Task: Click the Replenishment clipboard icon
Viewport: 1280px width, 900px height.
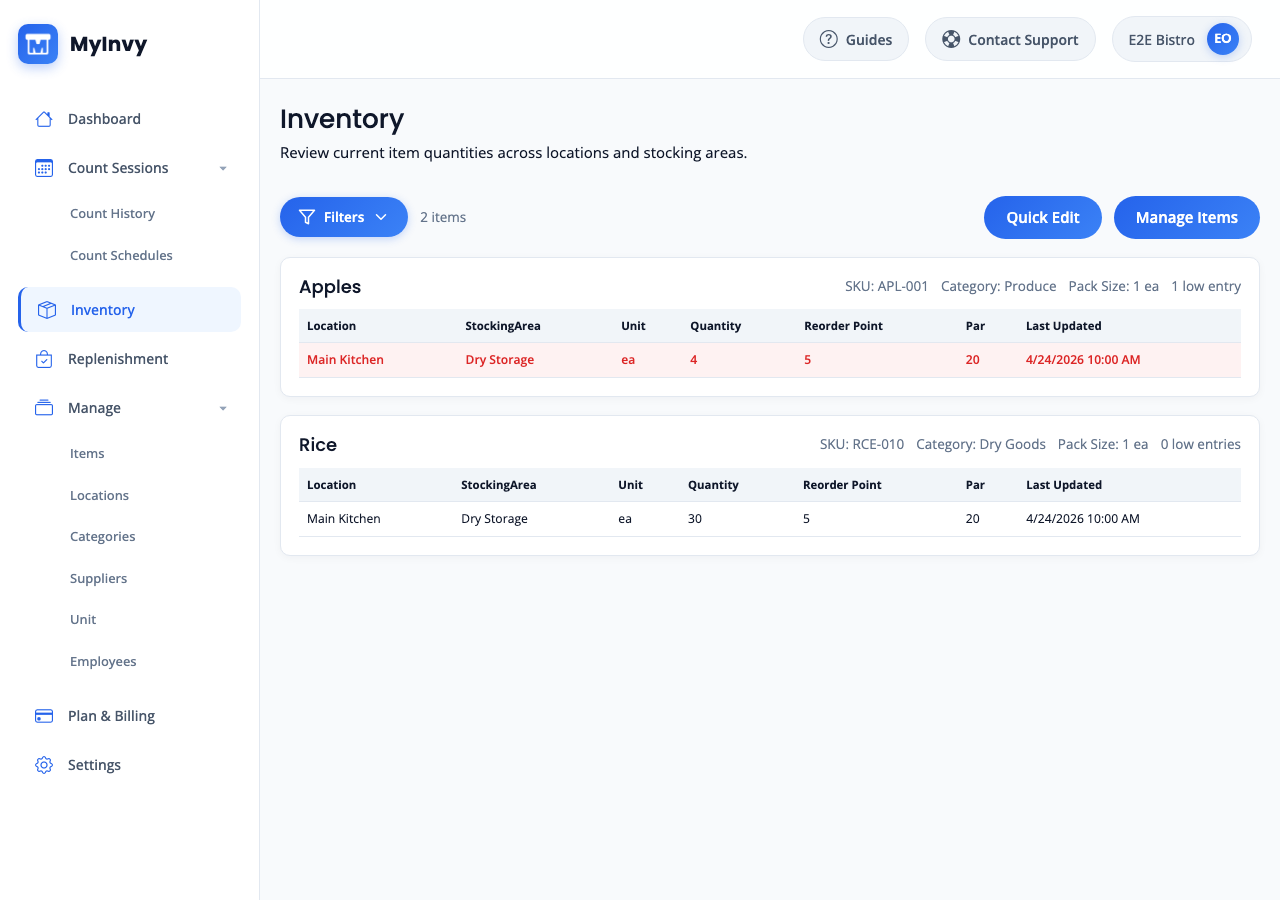Action: coord(44,359)
